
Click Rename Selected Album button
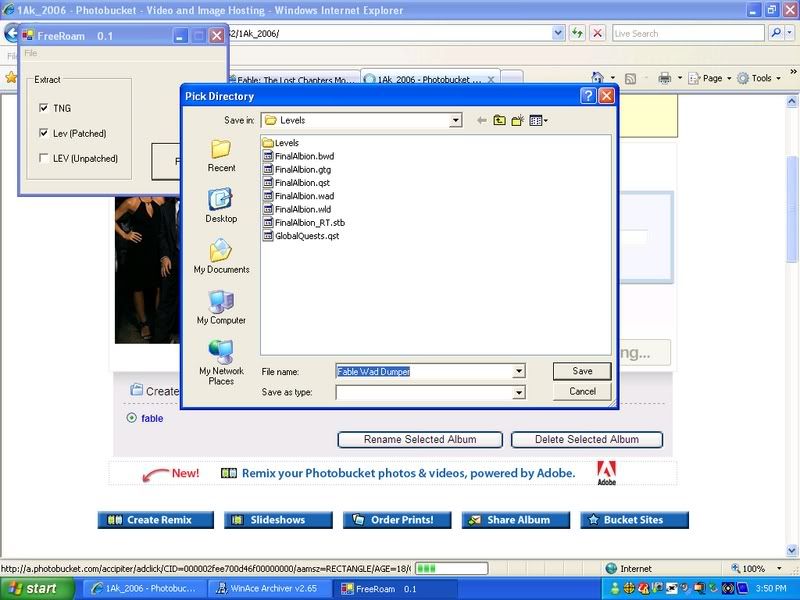[x=420, y=439]
